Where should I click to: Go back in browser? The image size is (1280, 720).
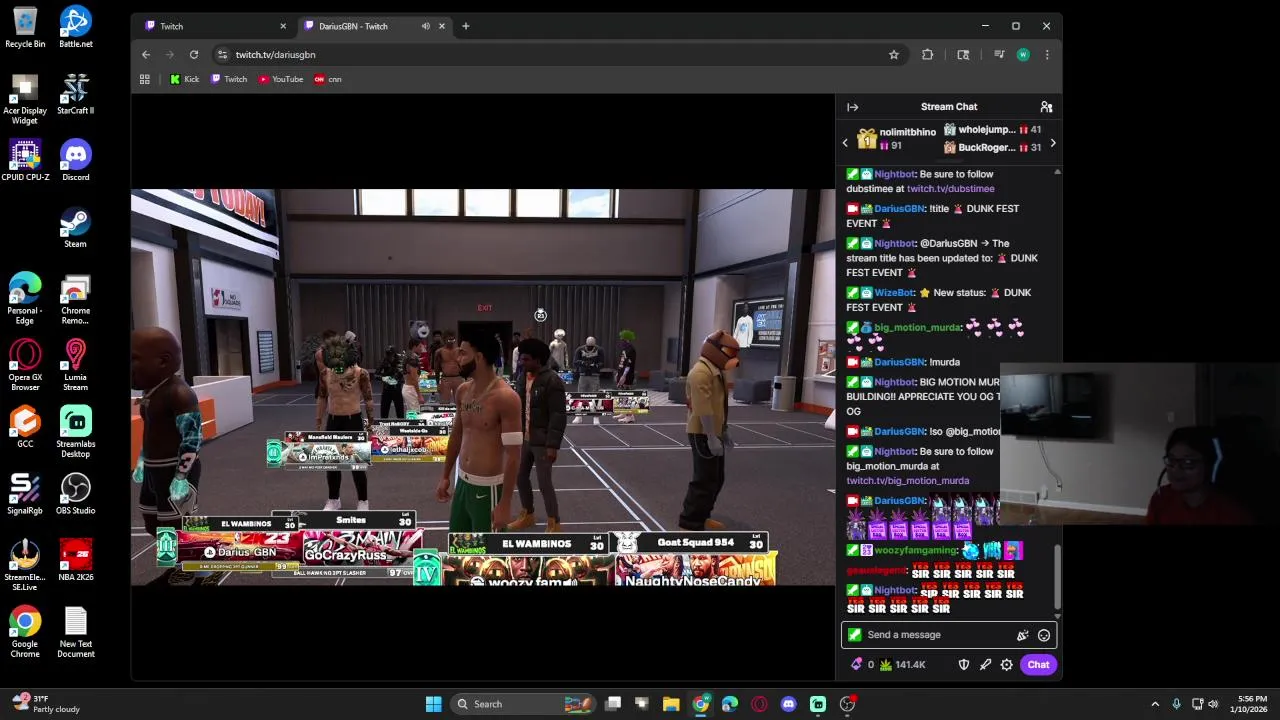pyautogui.click(x=146, y=55)
